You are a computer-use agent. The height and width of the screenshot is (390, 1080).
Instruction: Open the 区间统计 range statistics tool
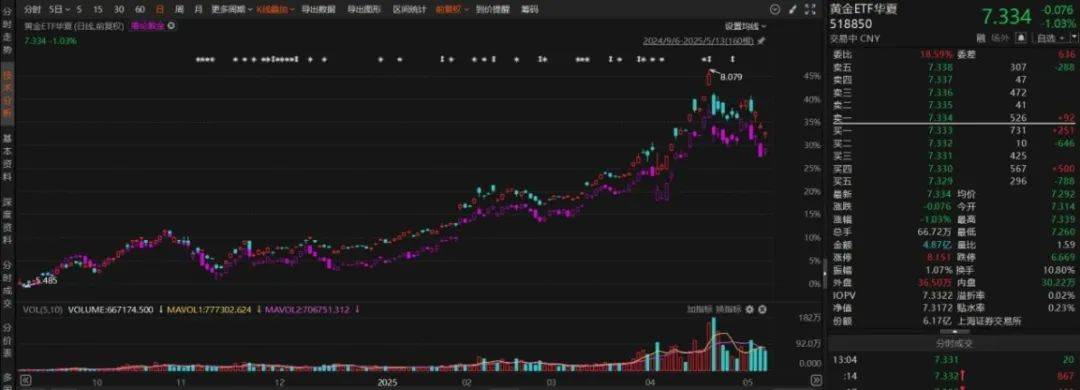[409, 10]
